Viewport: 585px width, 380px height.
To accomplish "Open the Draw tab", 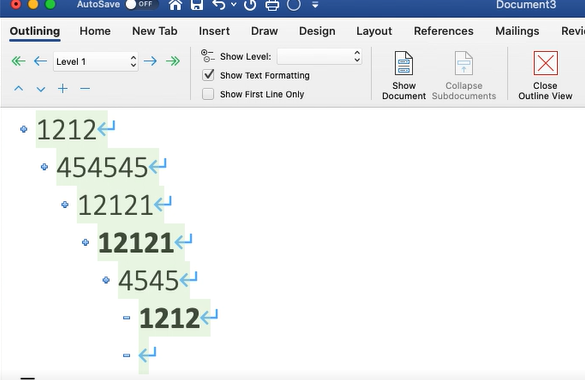I will tap(265, 31).
